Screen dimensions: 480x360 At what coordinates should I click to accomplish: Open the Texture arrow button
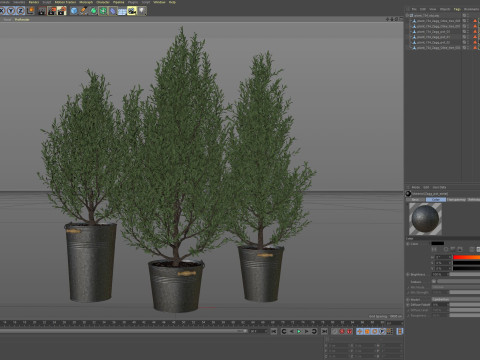tap(434, 281)
